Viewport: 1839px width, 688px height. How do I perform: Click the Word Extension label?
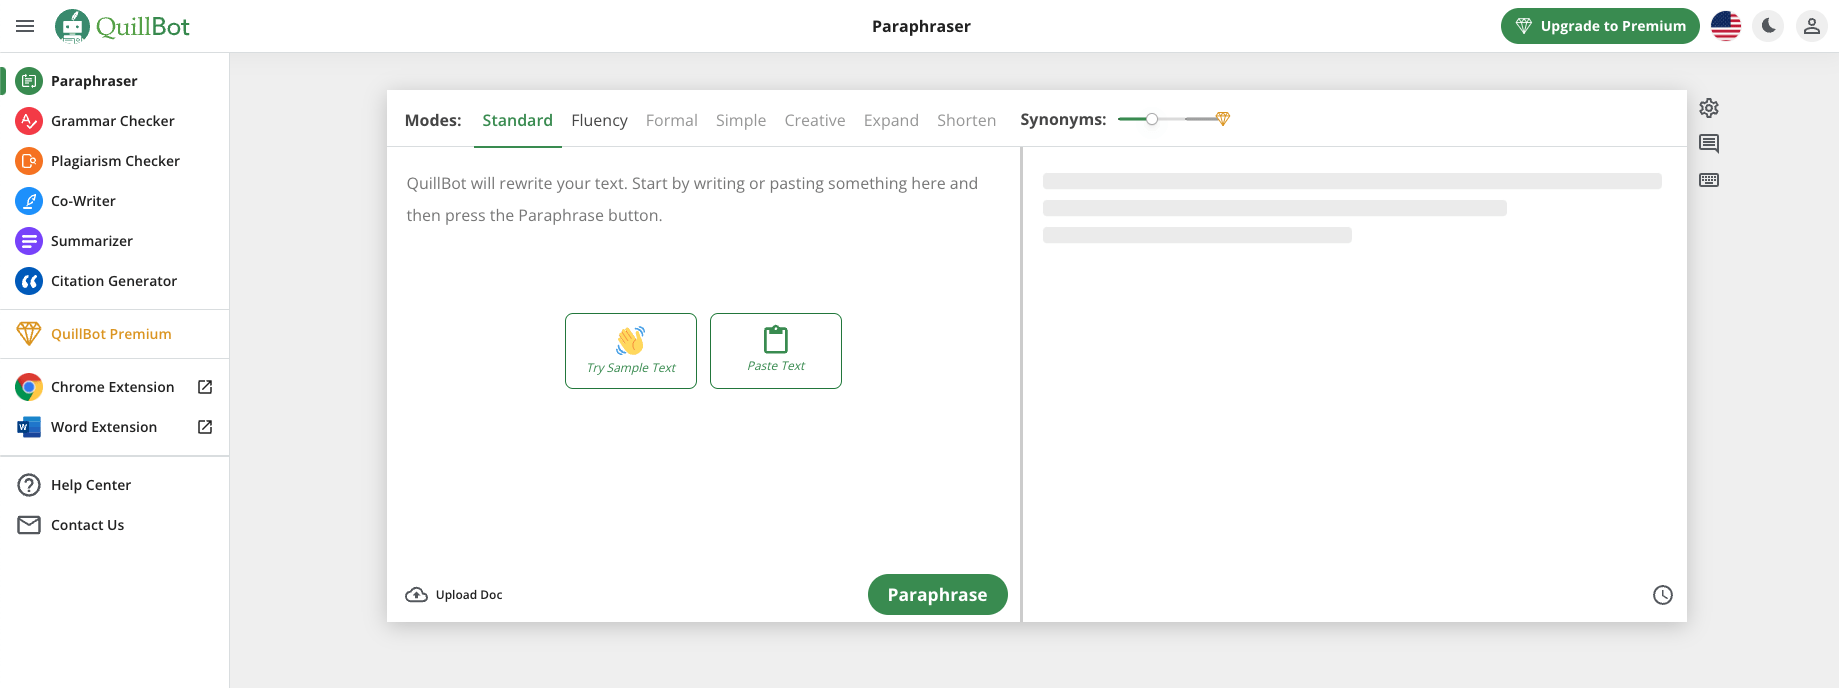click(x=104, y=427)
